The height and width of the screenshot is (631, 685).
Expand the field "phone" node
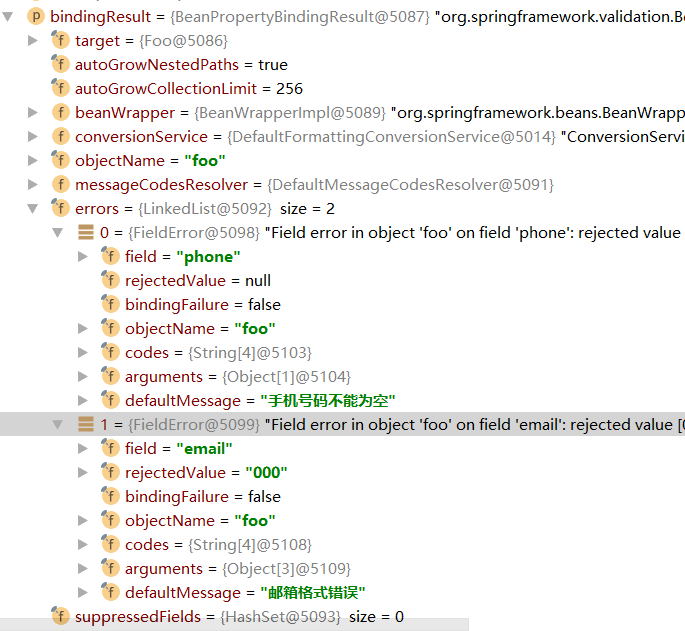point(83,257)
